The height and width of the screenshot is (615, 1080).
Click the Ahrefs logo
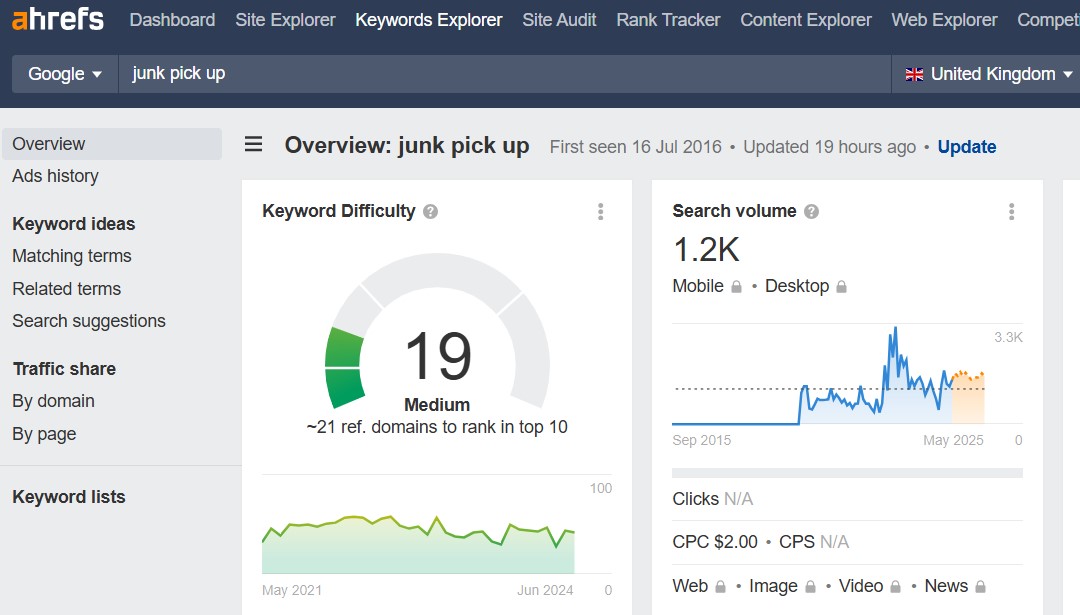click(x=58, y=19)
